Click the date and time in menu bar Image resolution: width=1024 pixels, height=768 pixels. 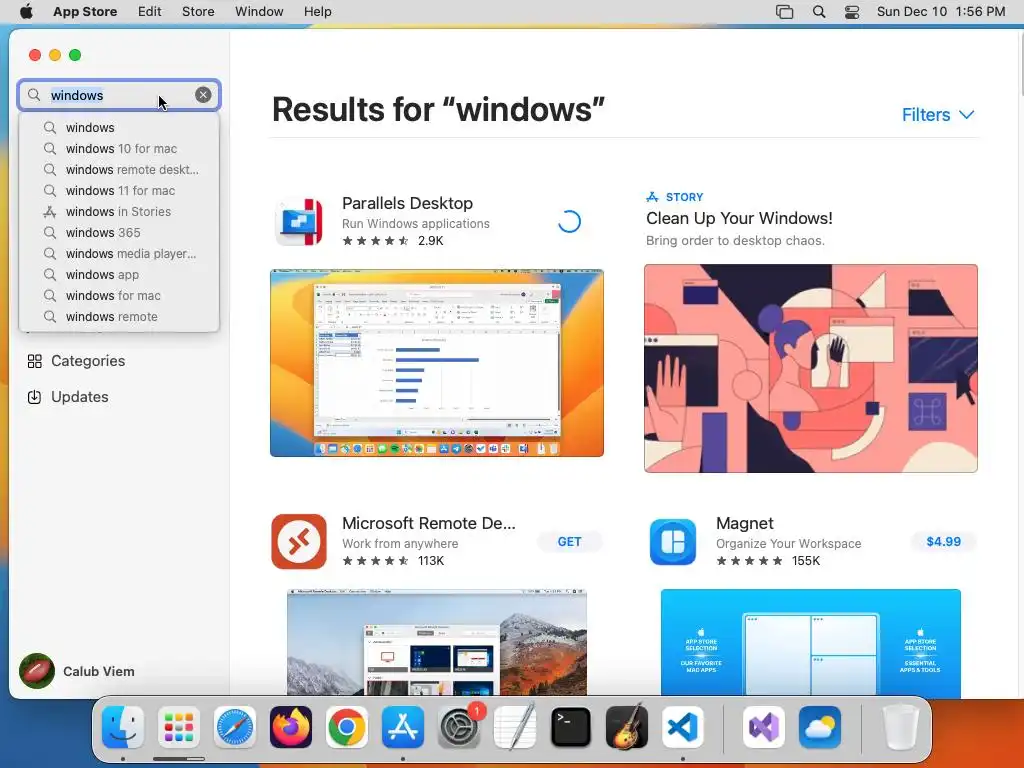click(x=940, y=12)
